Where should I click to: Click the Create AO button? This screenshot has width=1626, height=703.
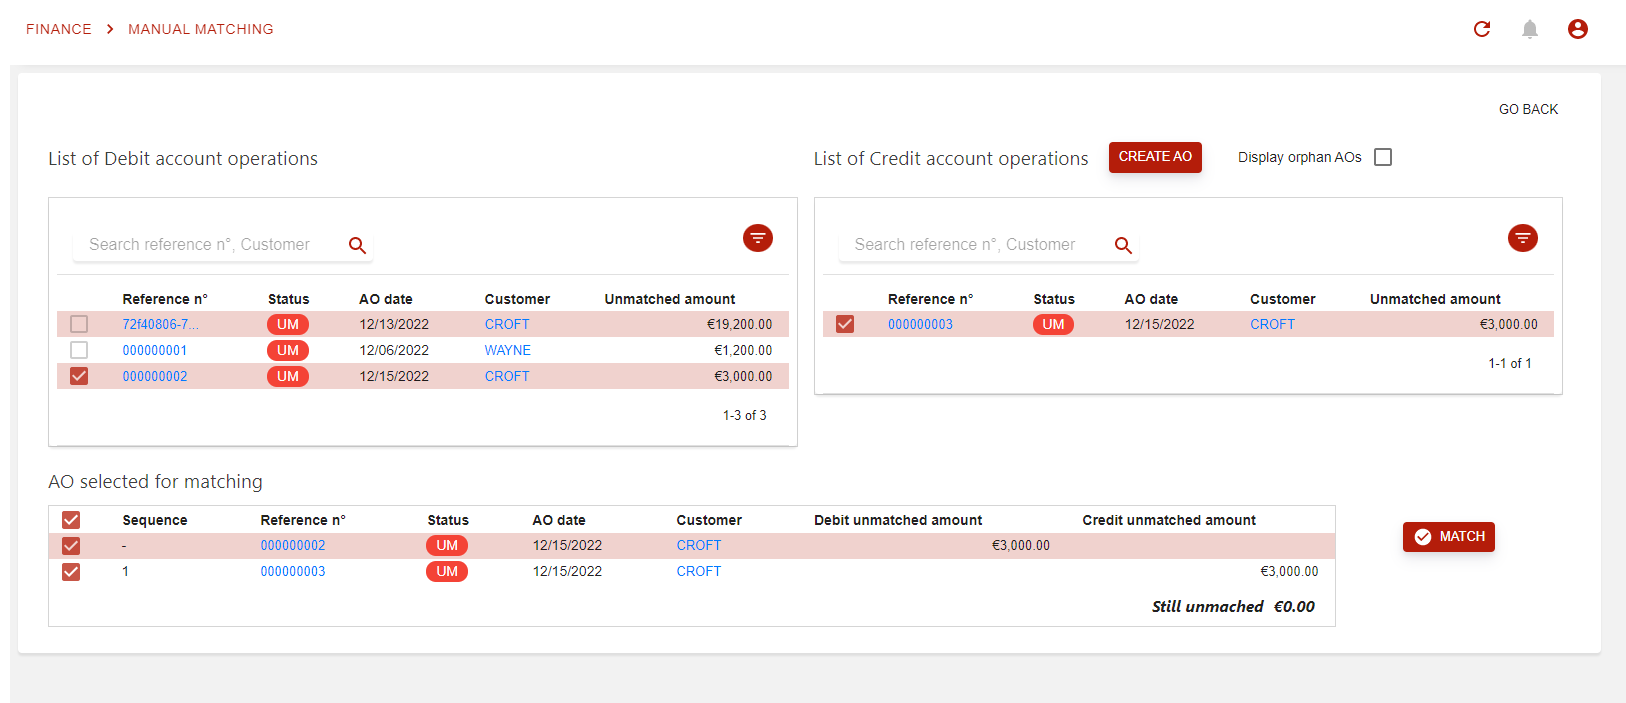(1155, 157)
